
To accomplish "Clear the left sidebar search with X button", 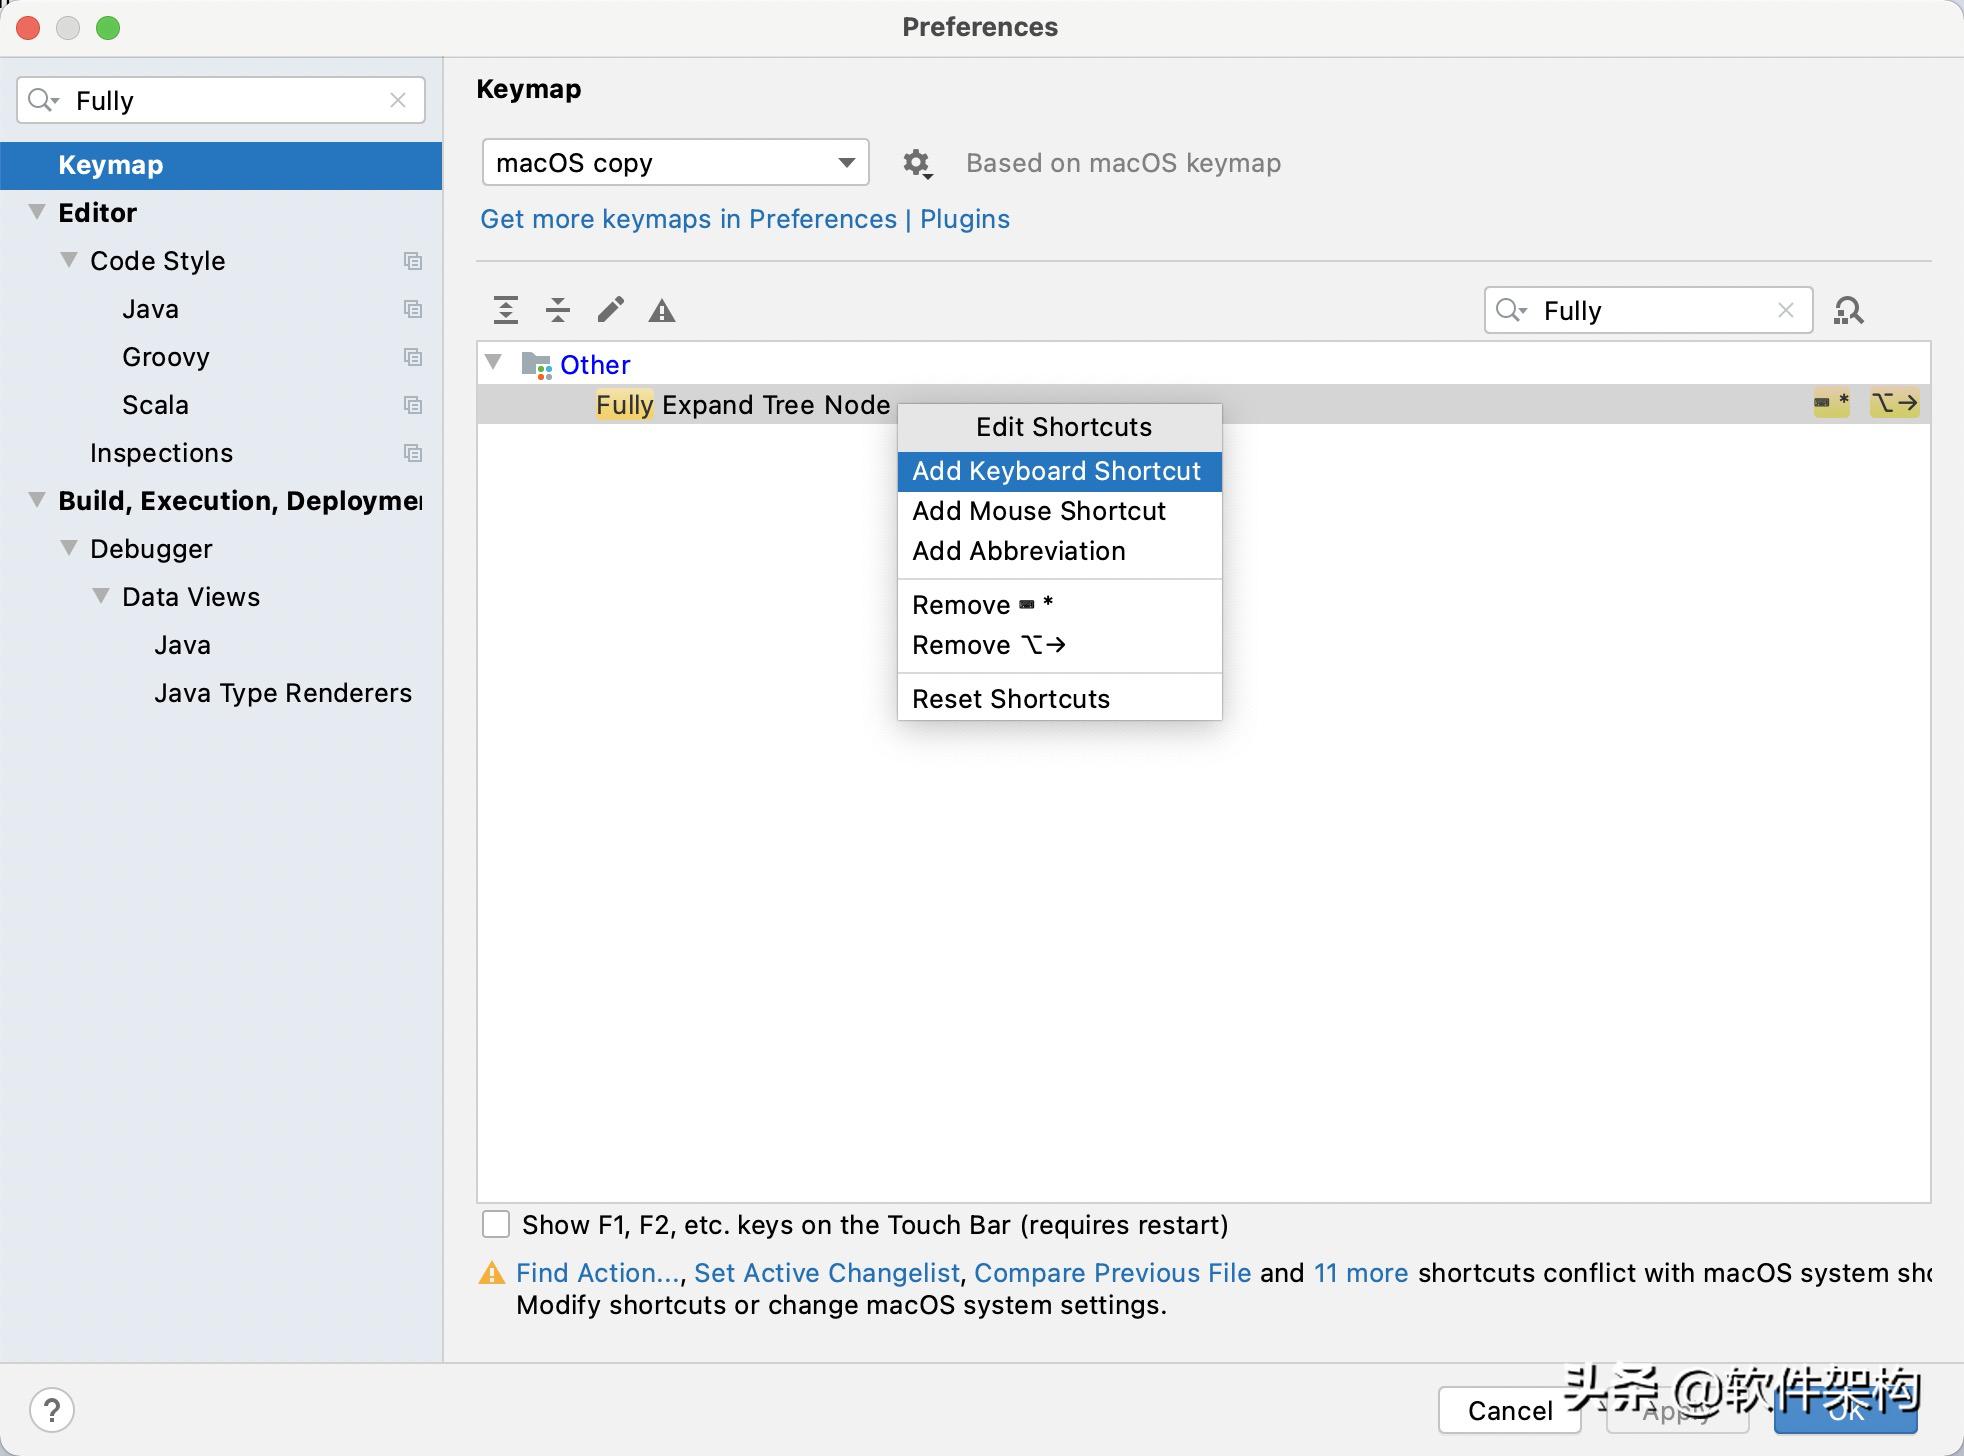I will [397, 100].
